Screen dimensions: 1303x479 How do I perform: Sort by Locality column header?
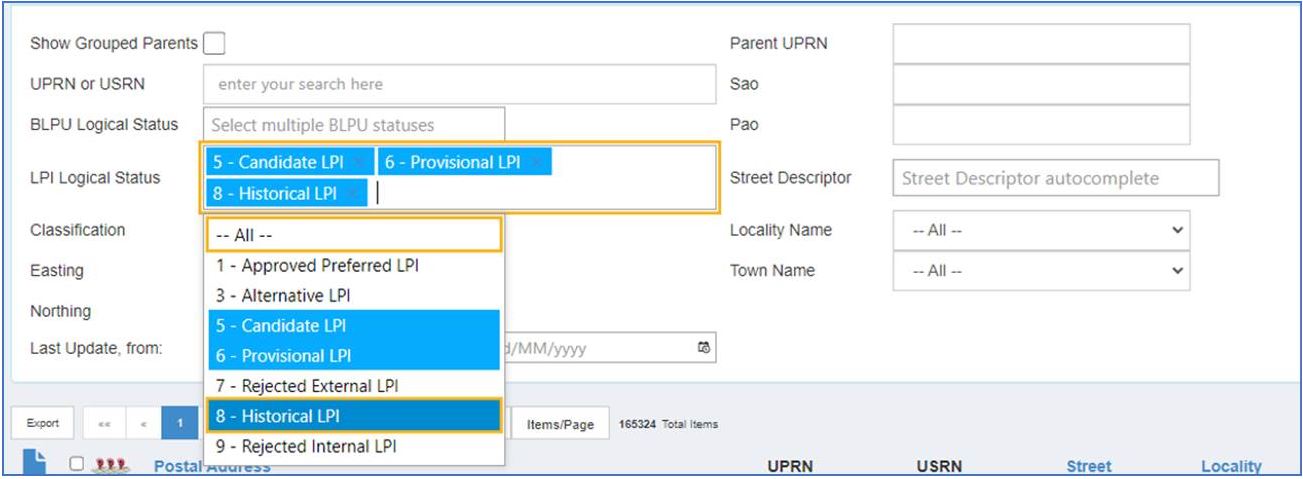tap(1231, 466)
